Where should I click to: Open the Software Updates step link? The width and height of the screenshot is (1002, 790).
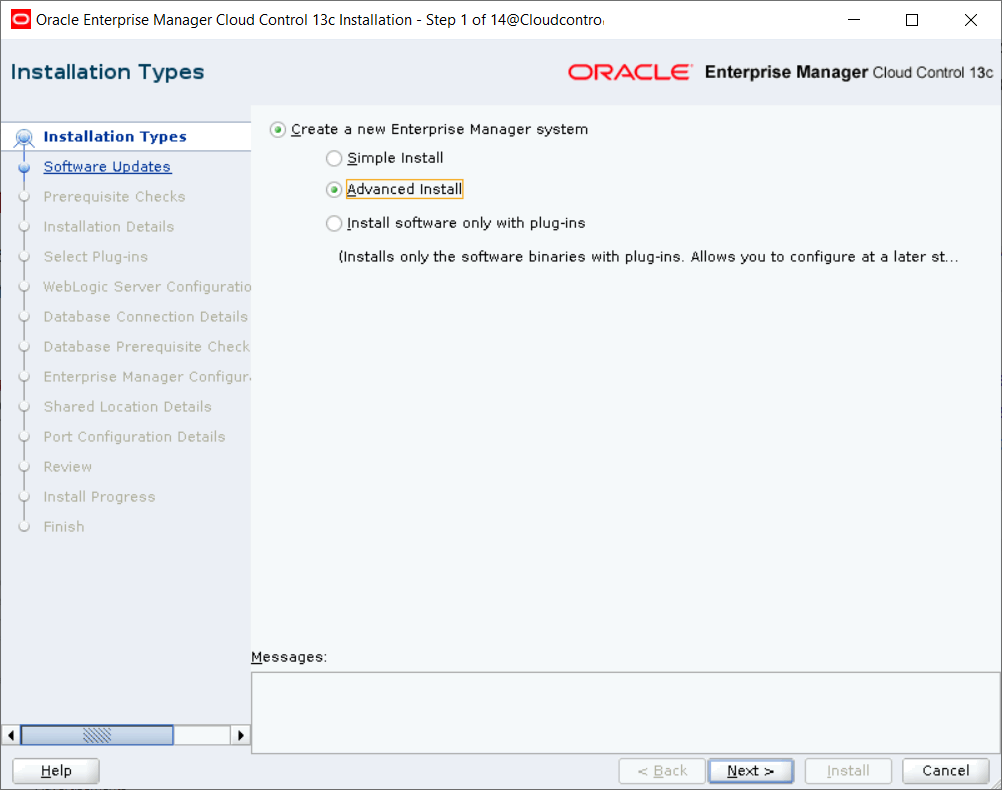107,167
